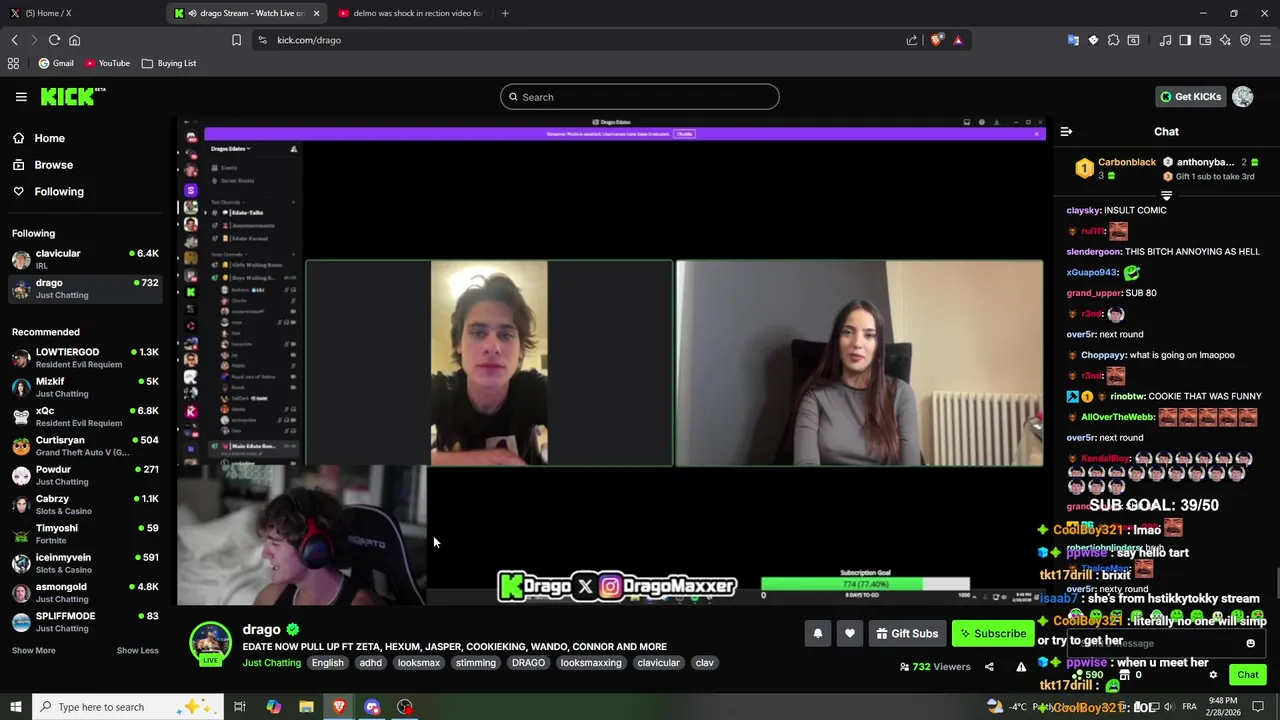The width and height of the screenshot is (1280, 720).
Task: Open asmongold's recommended channel
Action: click(85, 593)
